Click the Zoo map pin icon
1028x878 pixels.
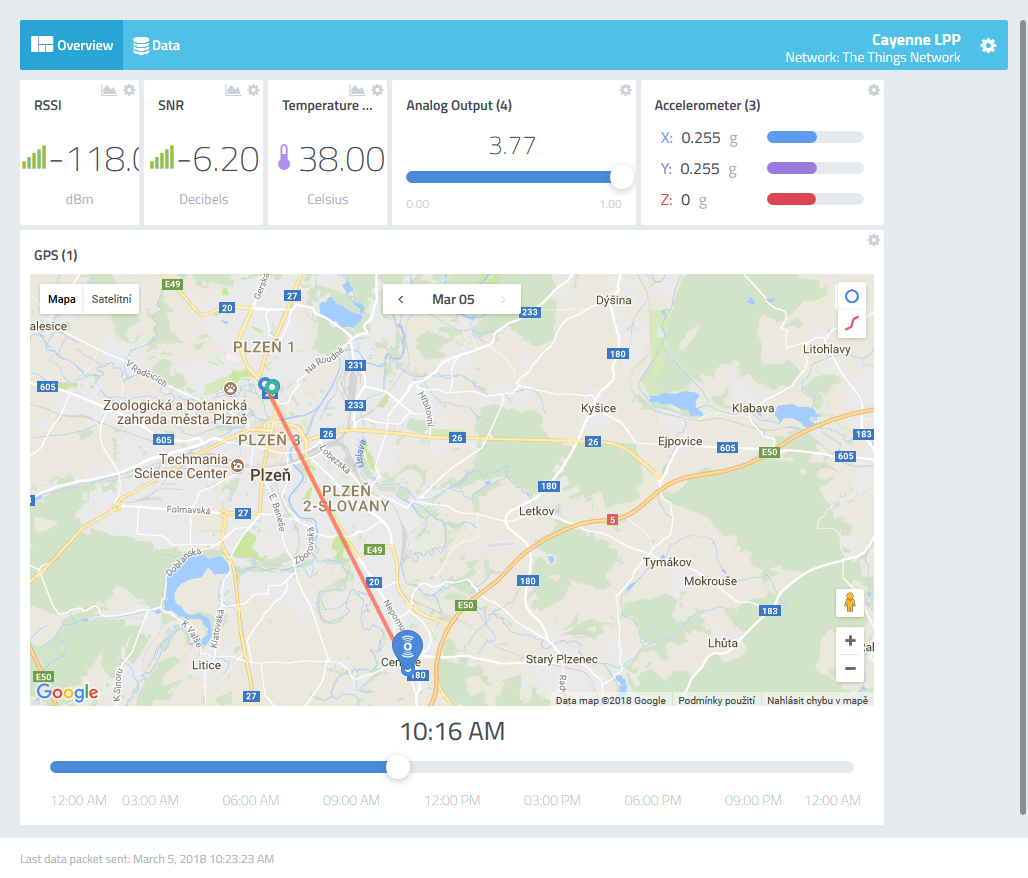[230, 388]
